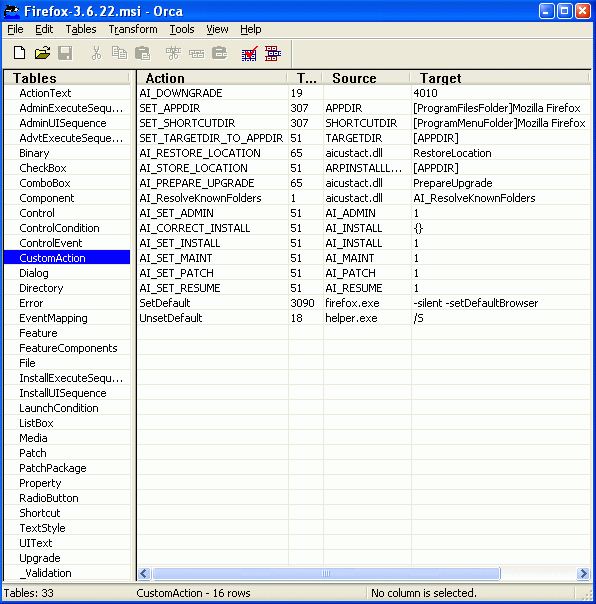Open an MSI with the folder icon
Viewport: 596px width, 604px height.
[x=42, y=53]
